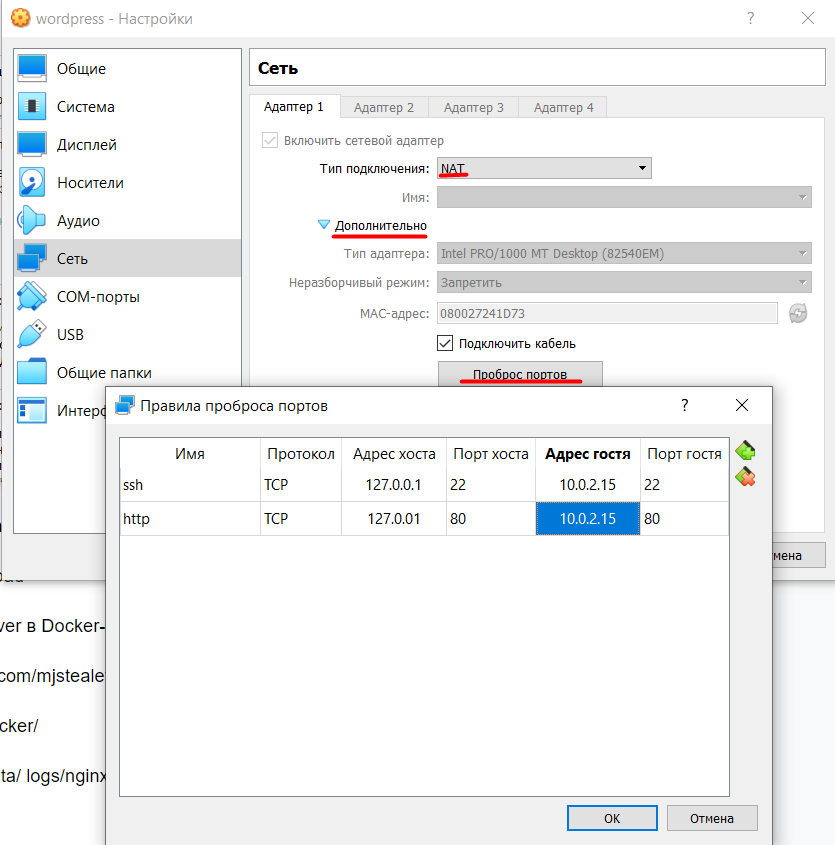Viewport: 835px width, 845px height.
Task: Click guest port 22 in ssh row
Action: pyautogui.click(x=684, y=485)
